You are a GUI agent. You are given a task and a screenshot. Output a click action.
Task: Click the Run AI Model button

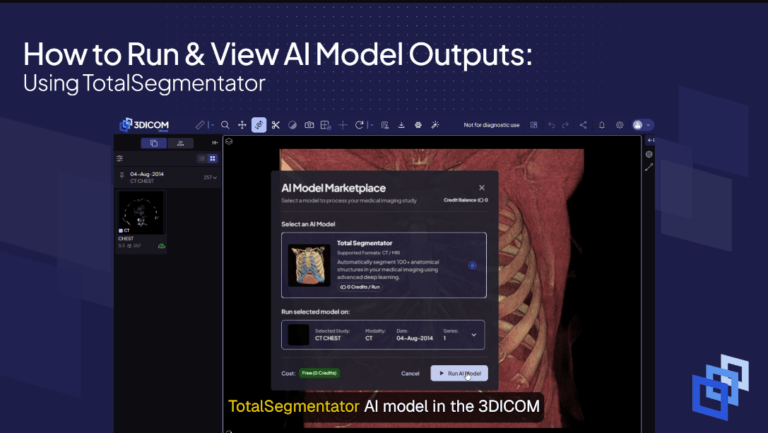459,373
